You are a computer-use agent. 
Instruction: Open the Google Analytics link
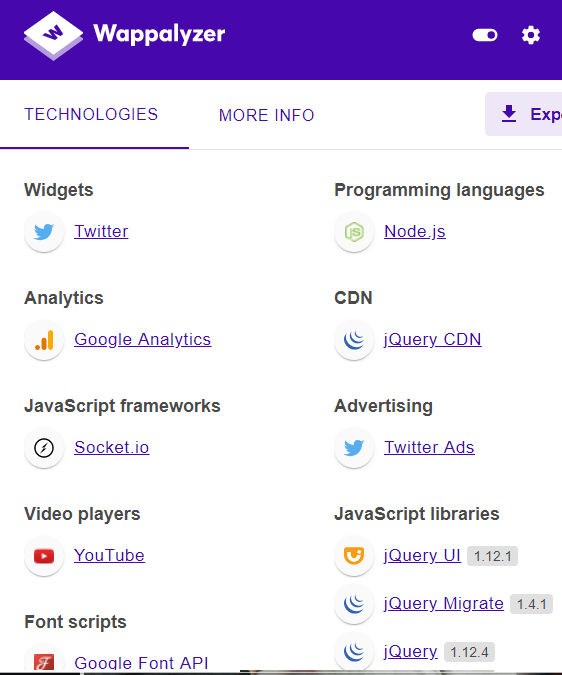[142, 339]
